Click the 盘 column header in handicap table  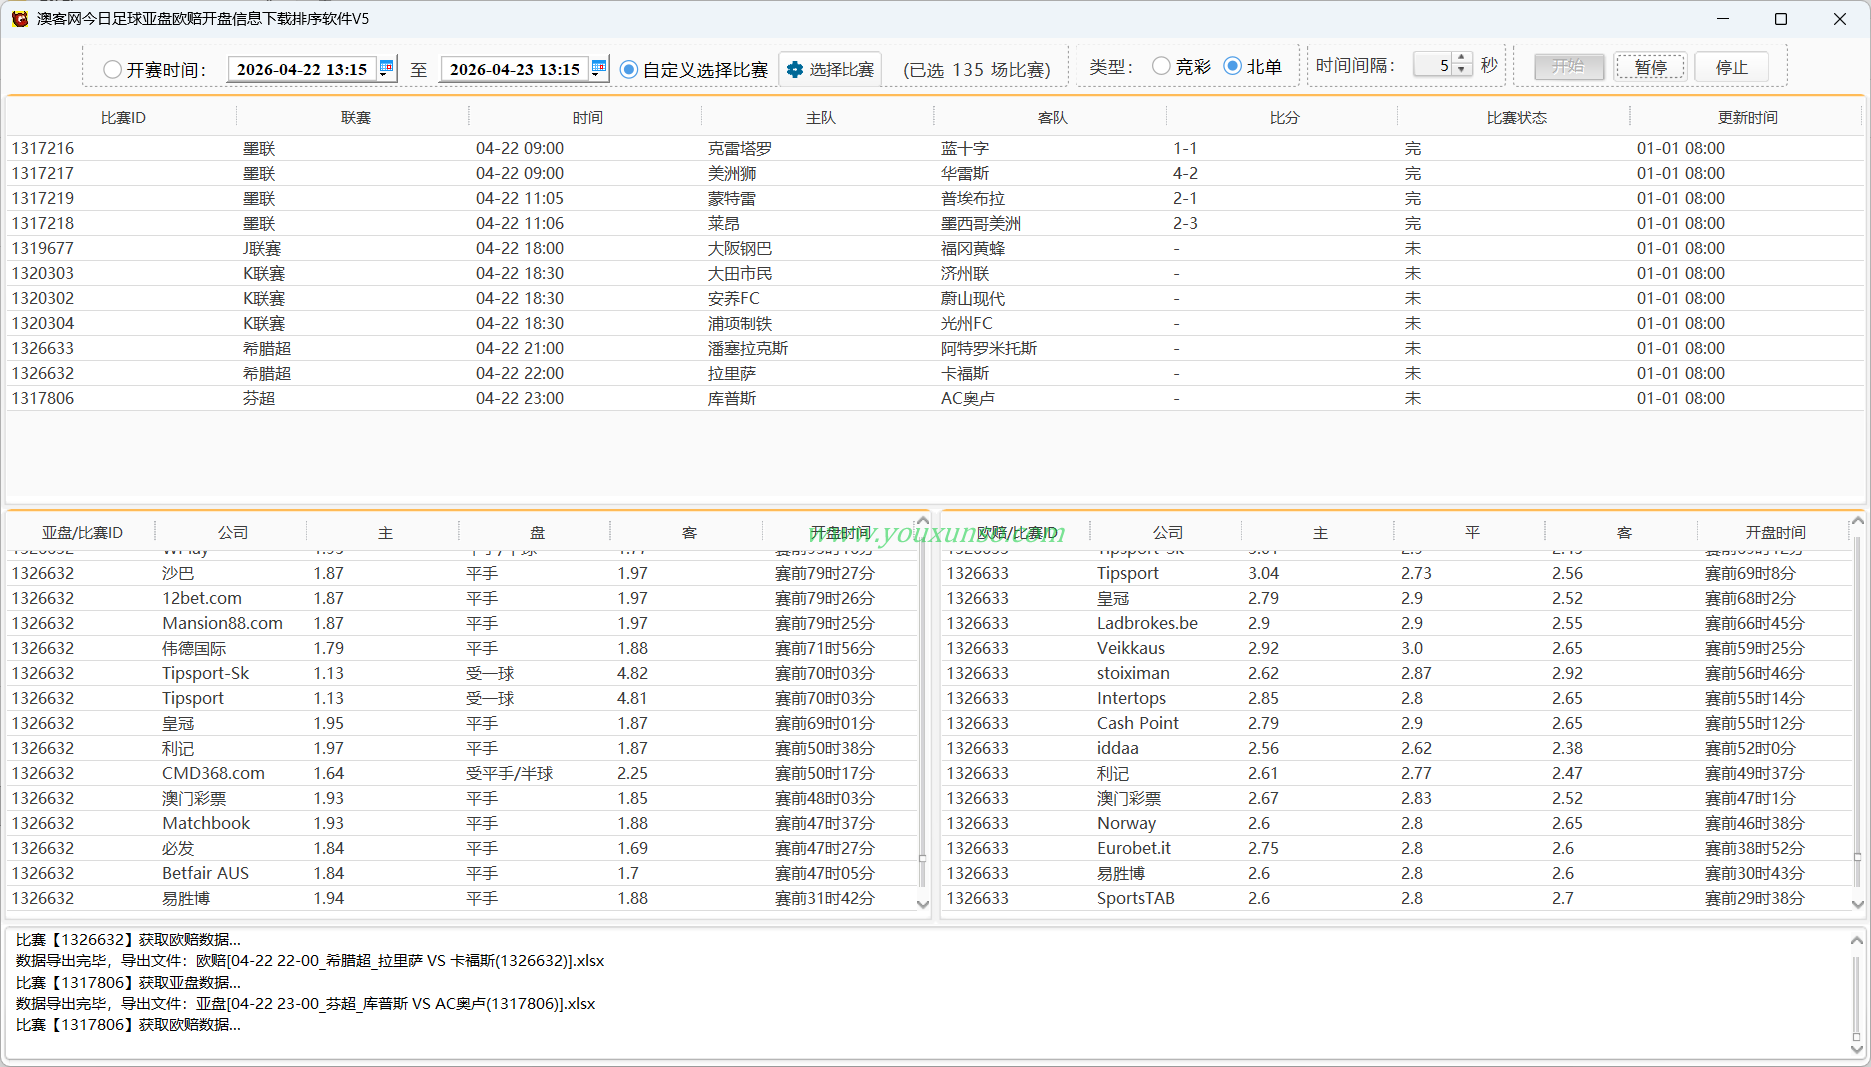point(537,533)
